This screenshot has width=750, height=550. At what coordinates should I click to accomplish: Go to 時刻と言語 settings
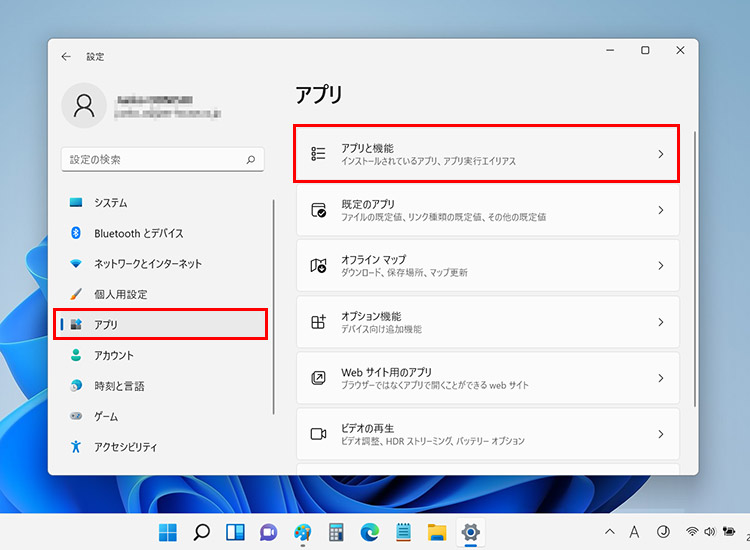pos(119,386)
